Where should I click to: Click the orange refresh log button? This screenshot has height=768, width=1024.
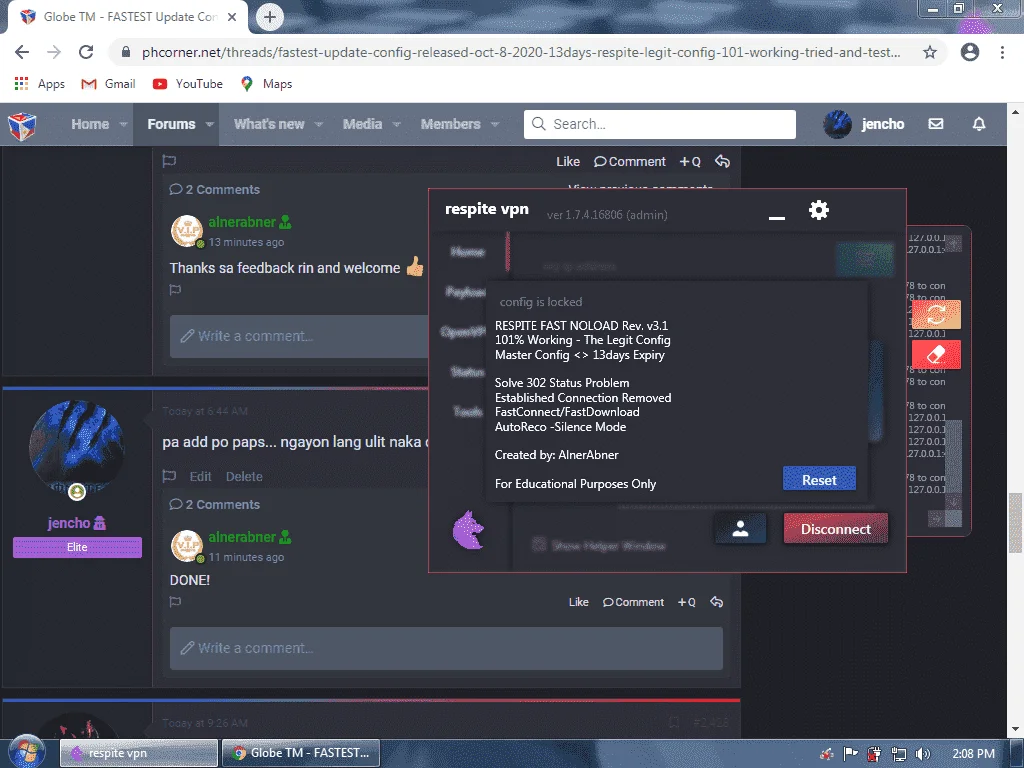(x=936, y=315)
